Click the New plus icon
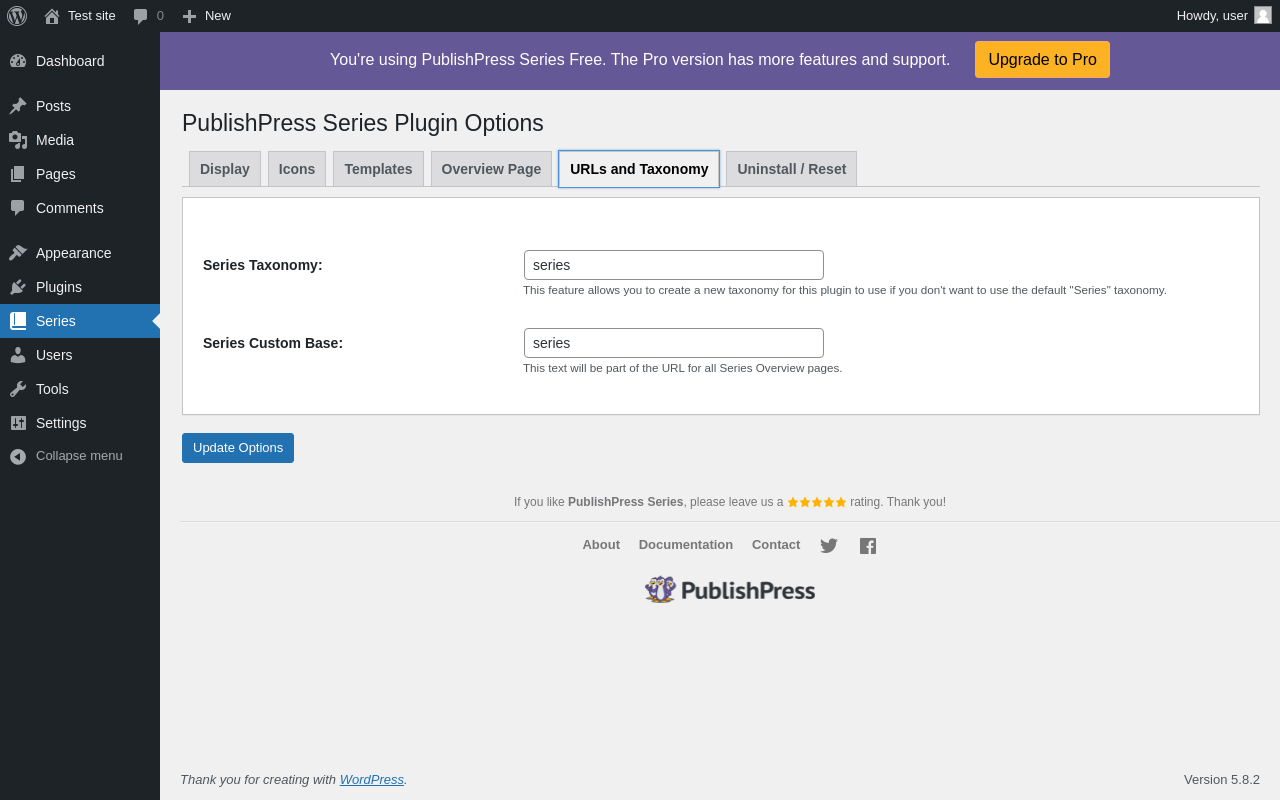This screenshot has width=1280, height=800. click(189, 16)
